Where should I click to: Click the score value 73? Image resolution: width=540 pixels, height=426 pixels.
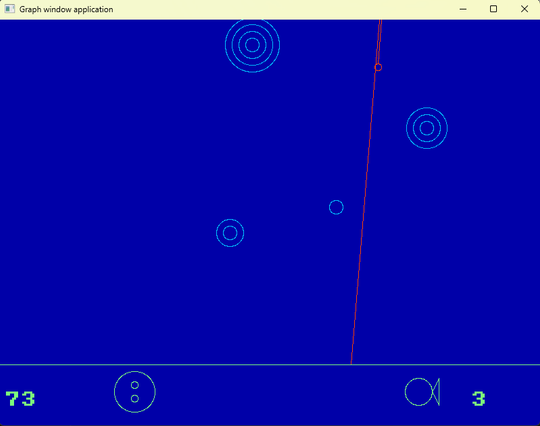(20, 399)
